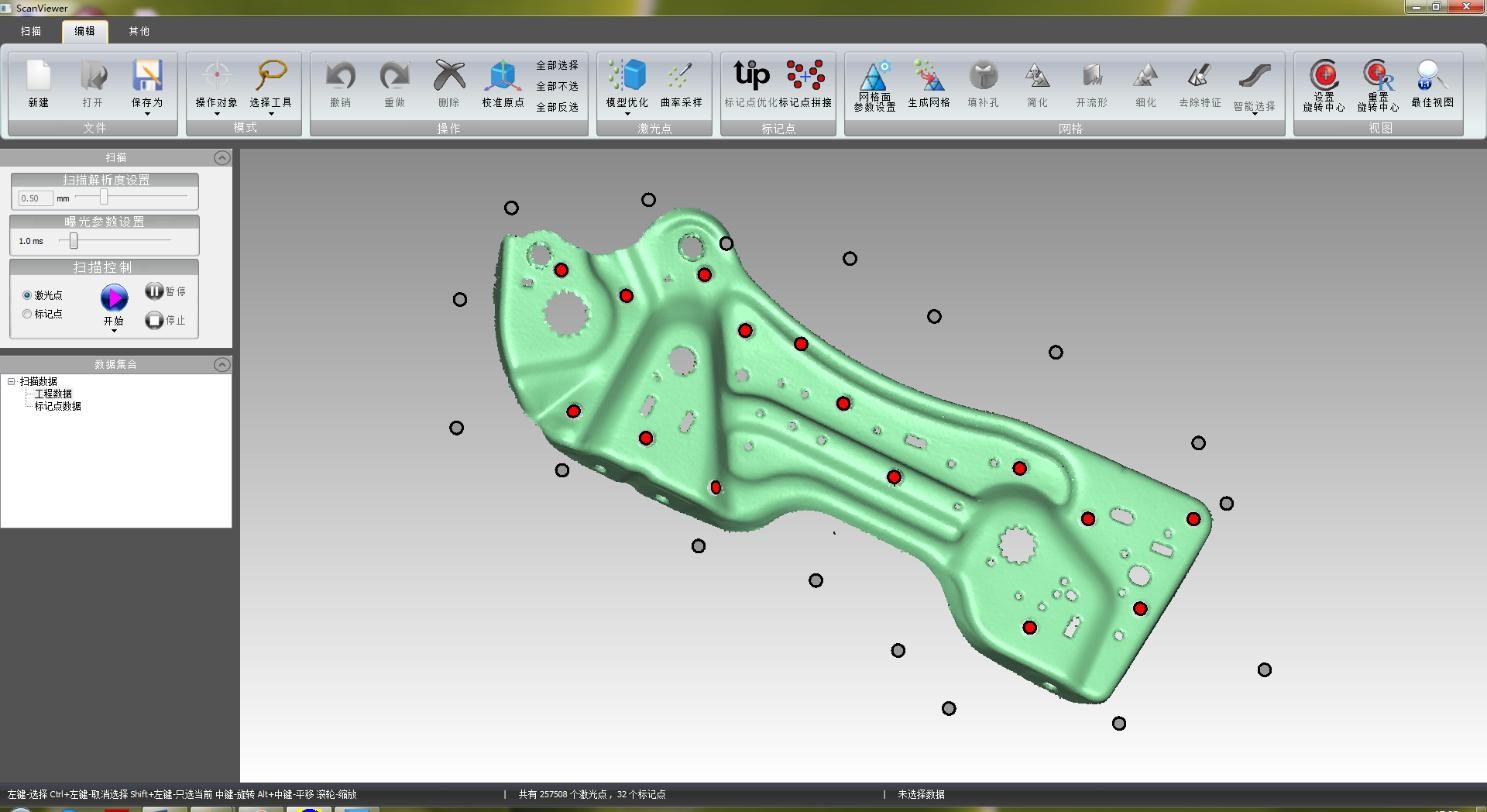
Task: Open the 保存为 dropdown arrow
Action: click(147, 114)
